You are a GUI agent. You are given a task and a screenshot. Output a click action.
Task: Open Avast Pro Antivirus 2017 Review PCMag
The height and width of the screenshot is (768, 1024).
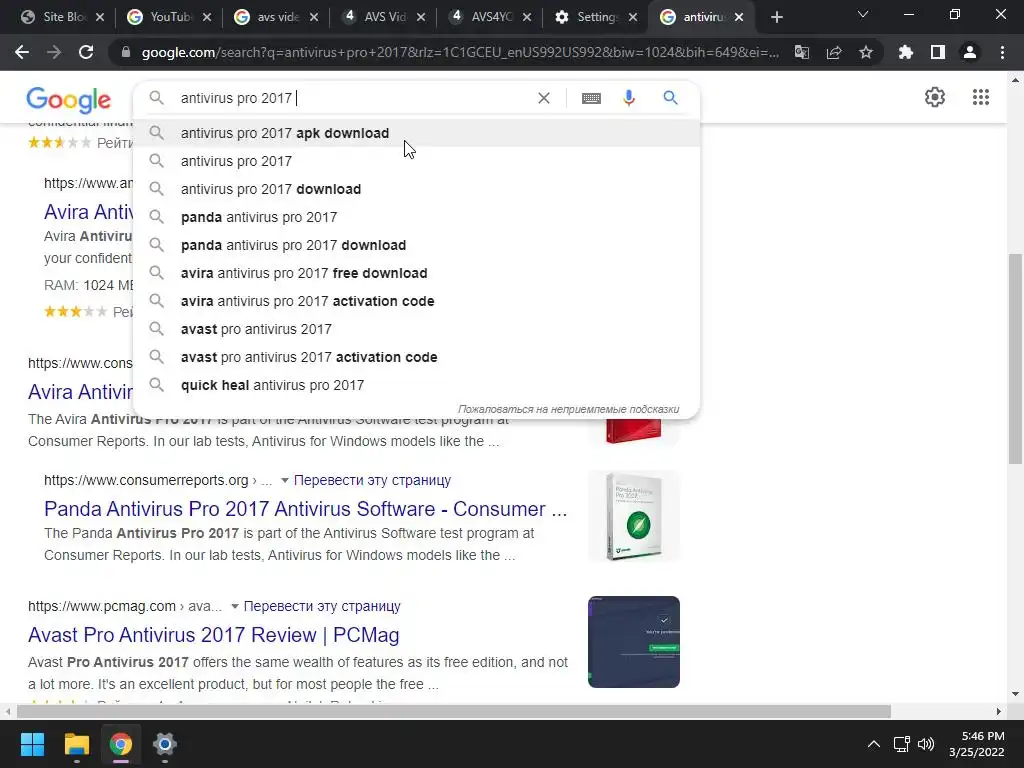(214, 635)
